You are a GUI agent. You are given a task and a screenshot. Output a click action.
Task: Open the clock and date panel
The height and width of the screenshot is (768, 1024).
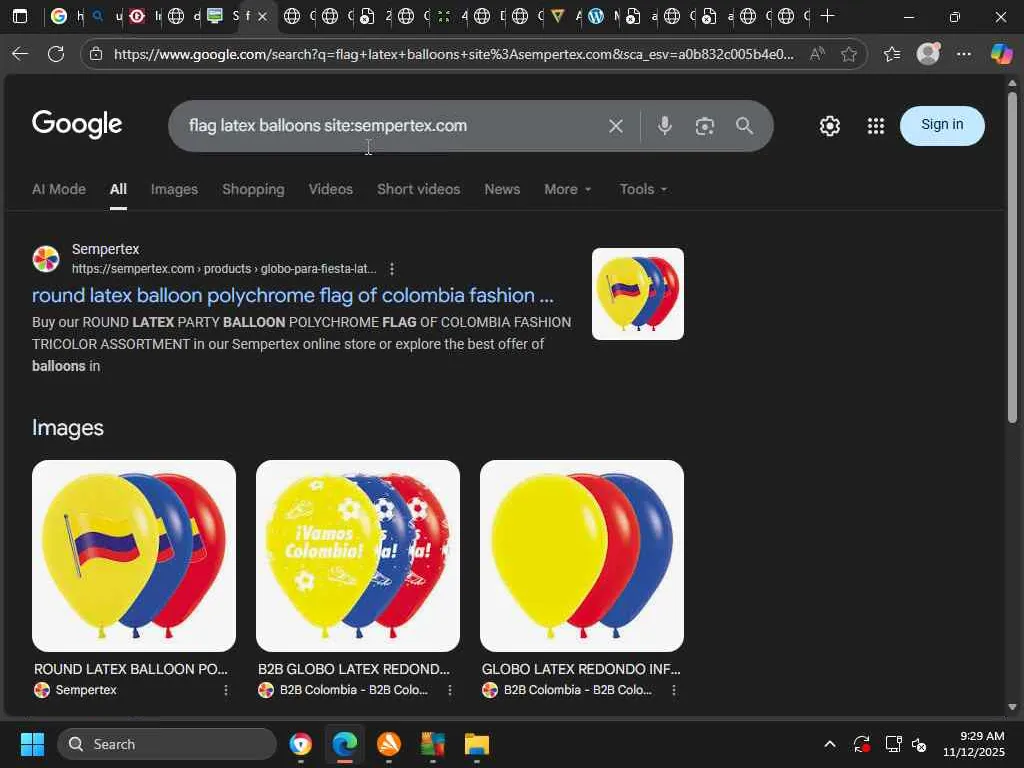pos(974,744)
